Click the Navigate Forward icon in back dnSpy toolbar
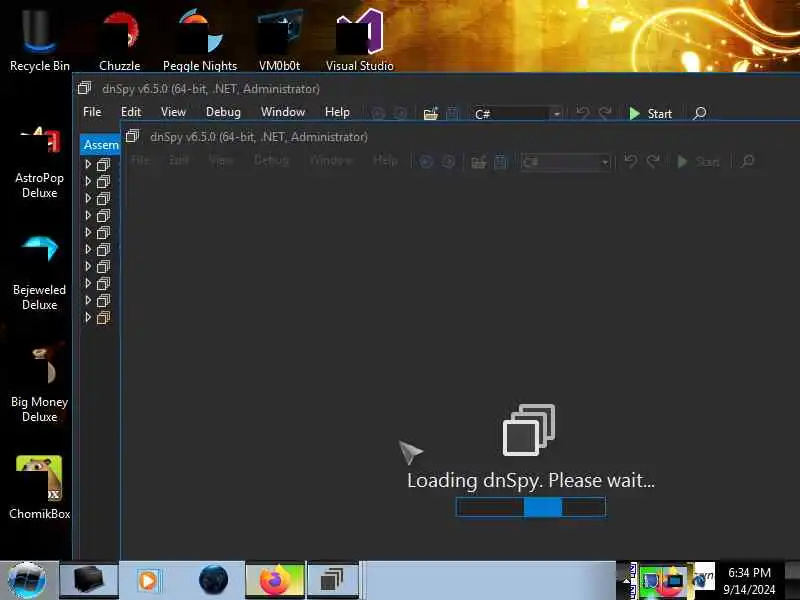 pos(401,113)
